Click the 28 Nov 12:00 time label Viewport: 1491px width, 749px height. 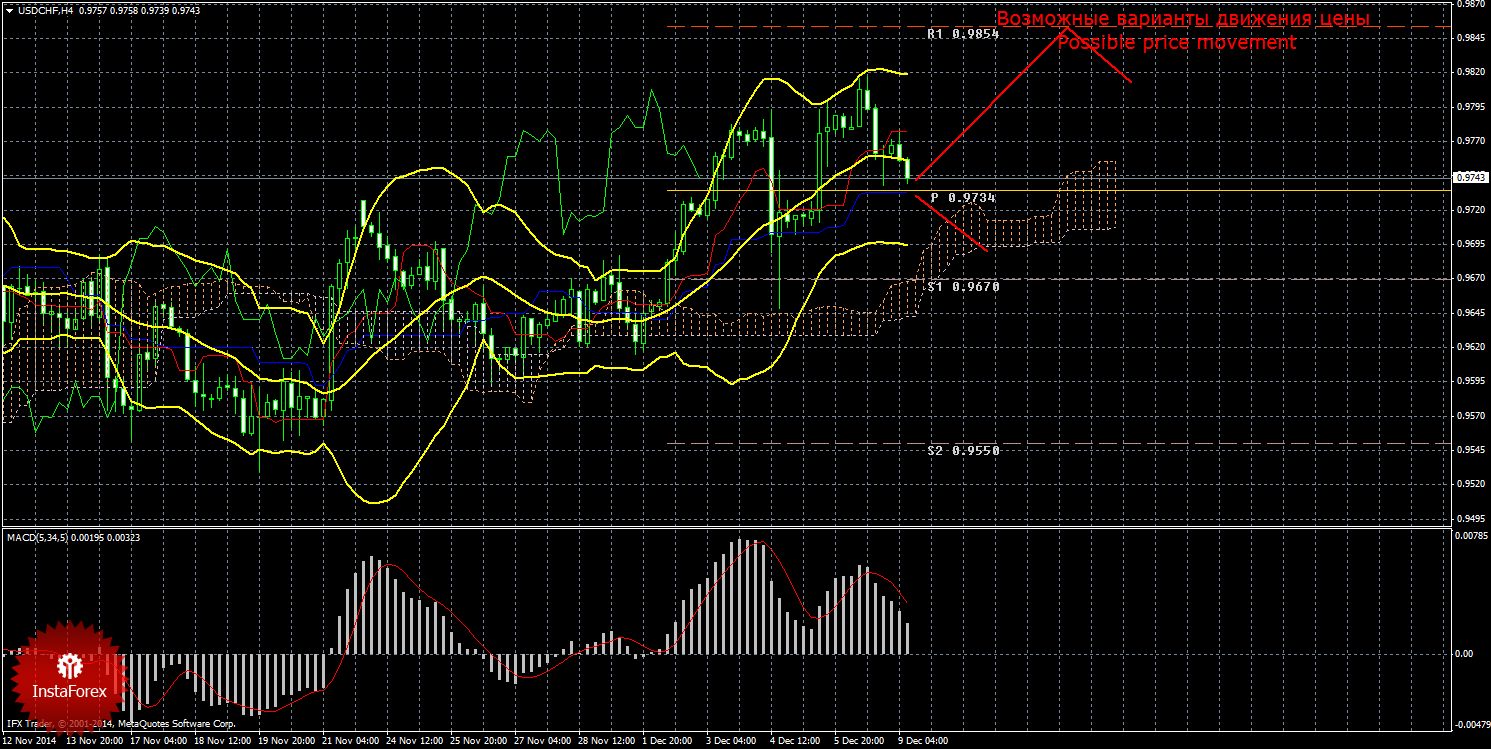[x=607, y=742]
